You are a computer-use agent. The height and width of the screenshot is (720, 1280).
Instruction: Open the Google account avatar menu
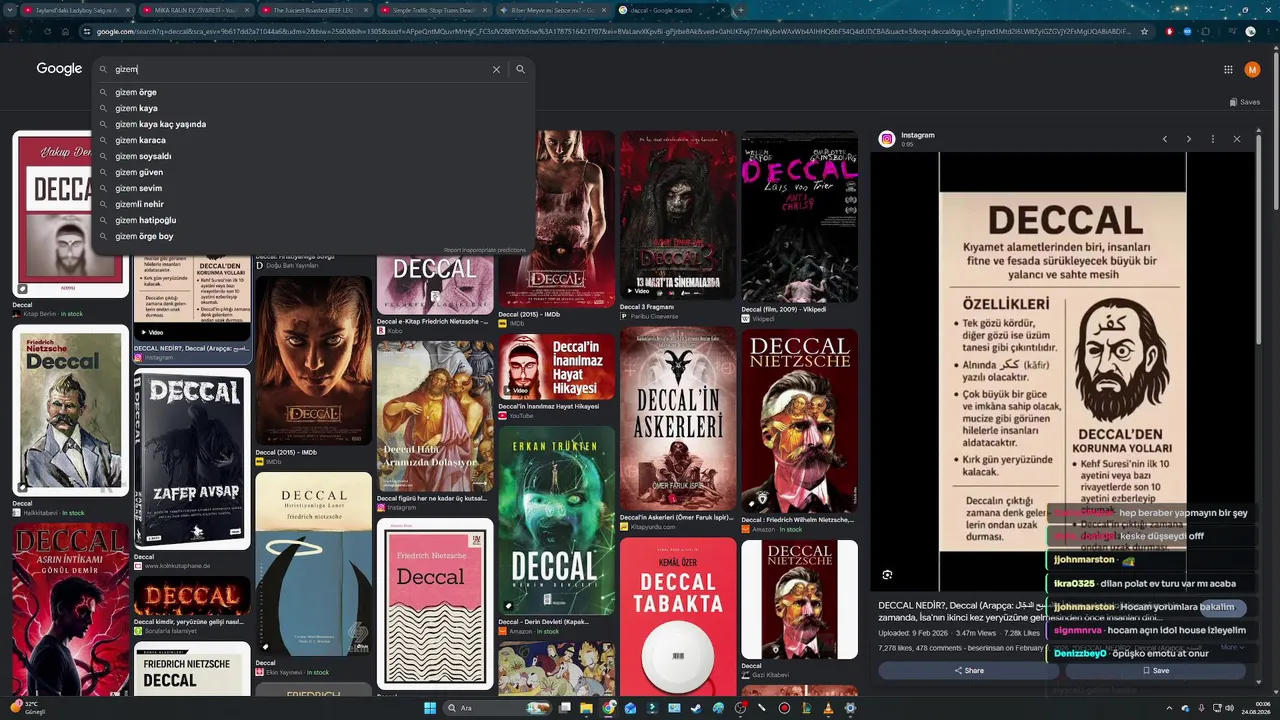tap(1252, 70)
